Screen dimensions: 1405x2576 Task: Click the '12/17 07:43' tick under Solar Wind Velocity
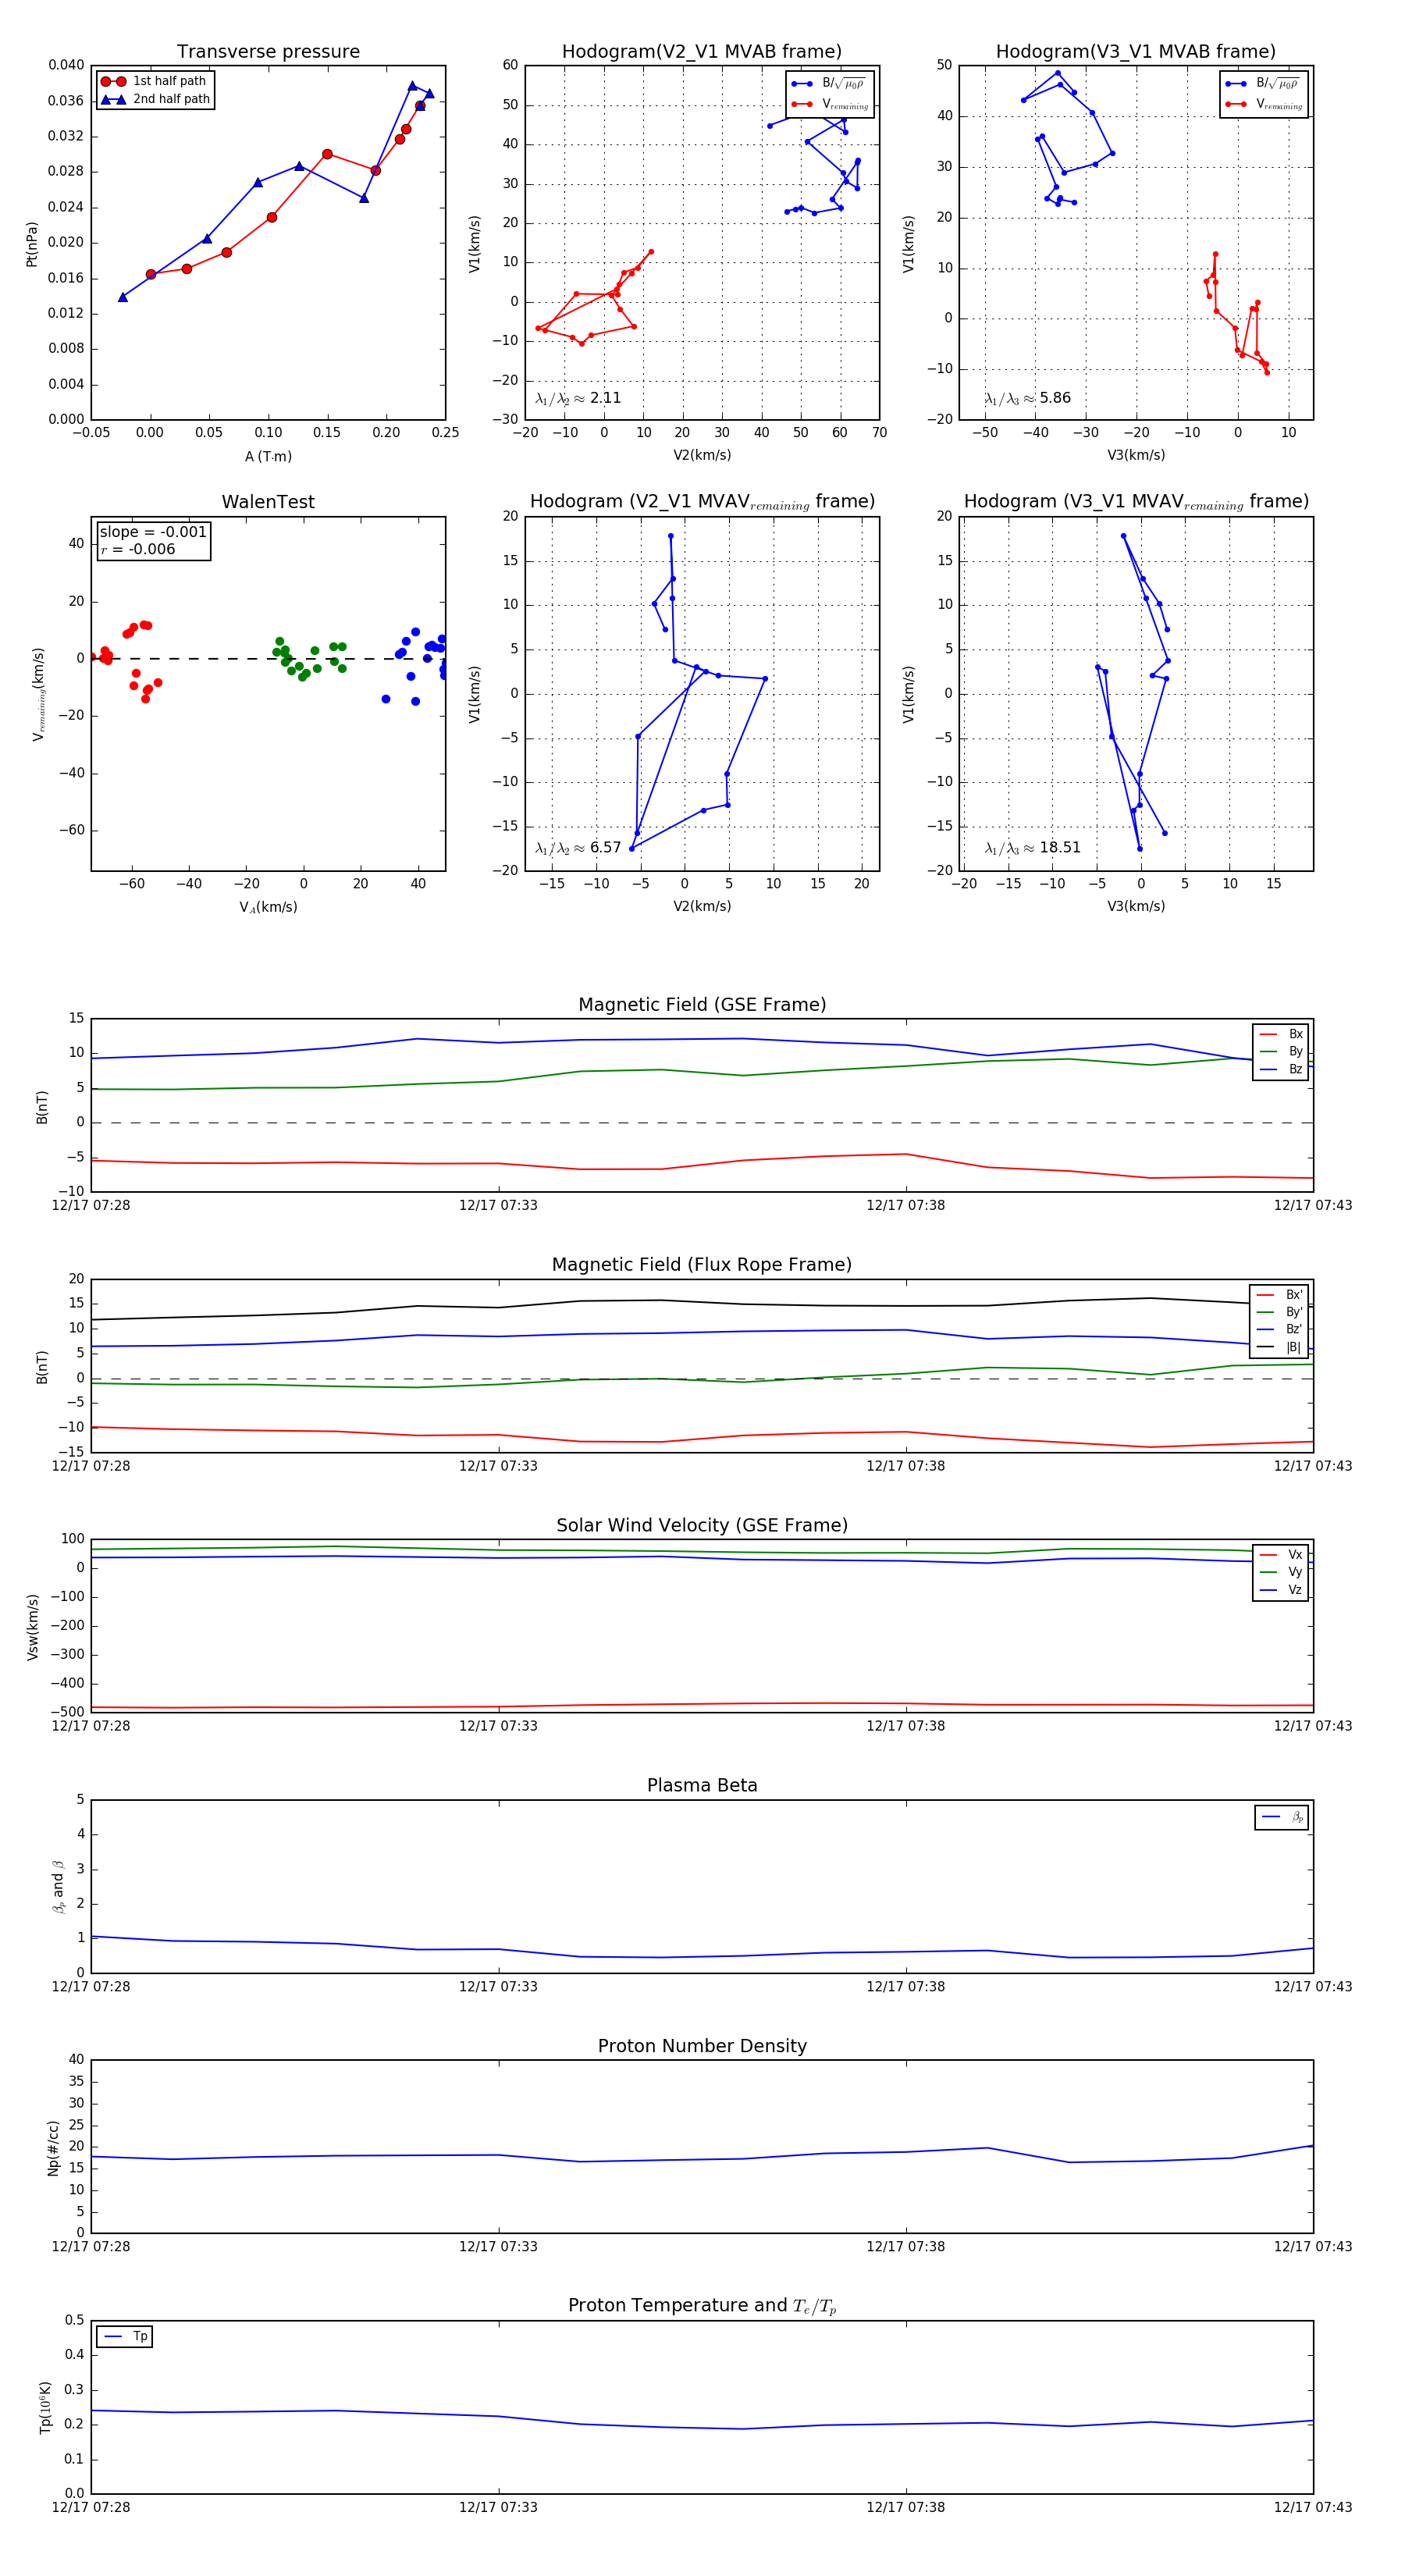click(1312, 1726)
